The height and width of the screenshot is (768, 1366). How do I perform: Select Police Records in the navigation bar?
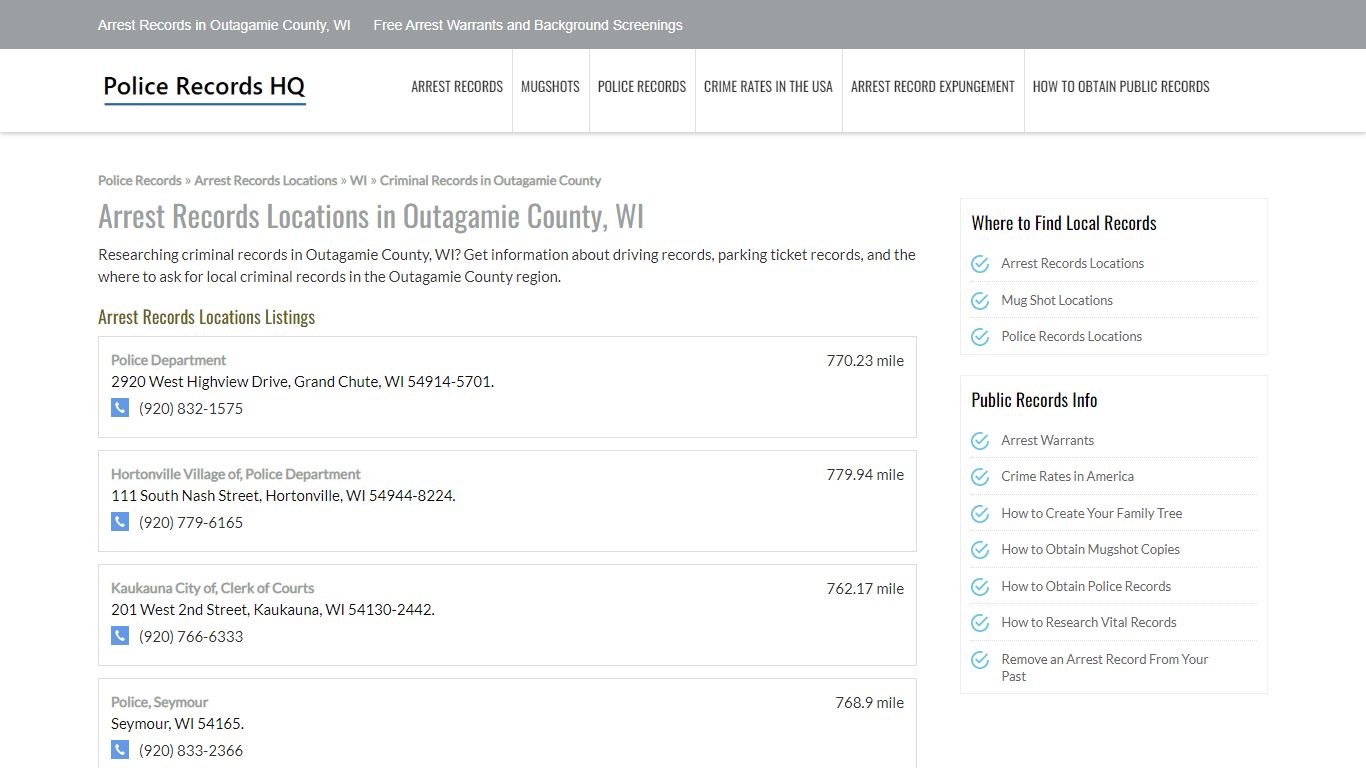pyautogui.click(x=642, y=87)
